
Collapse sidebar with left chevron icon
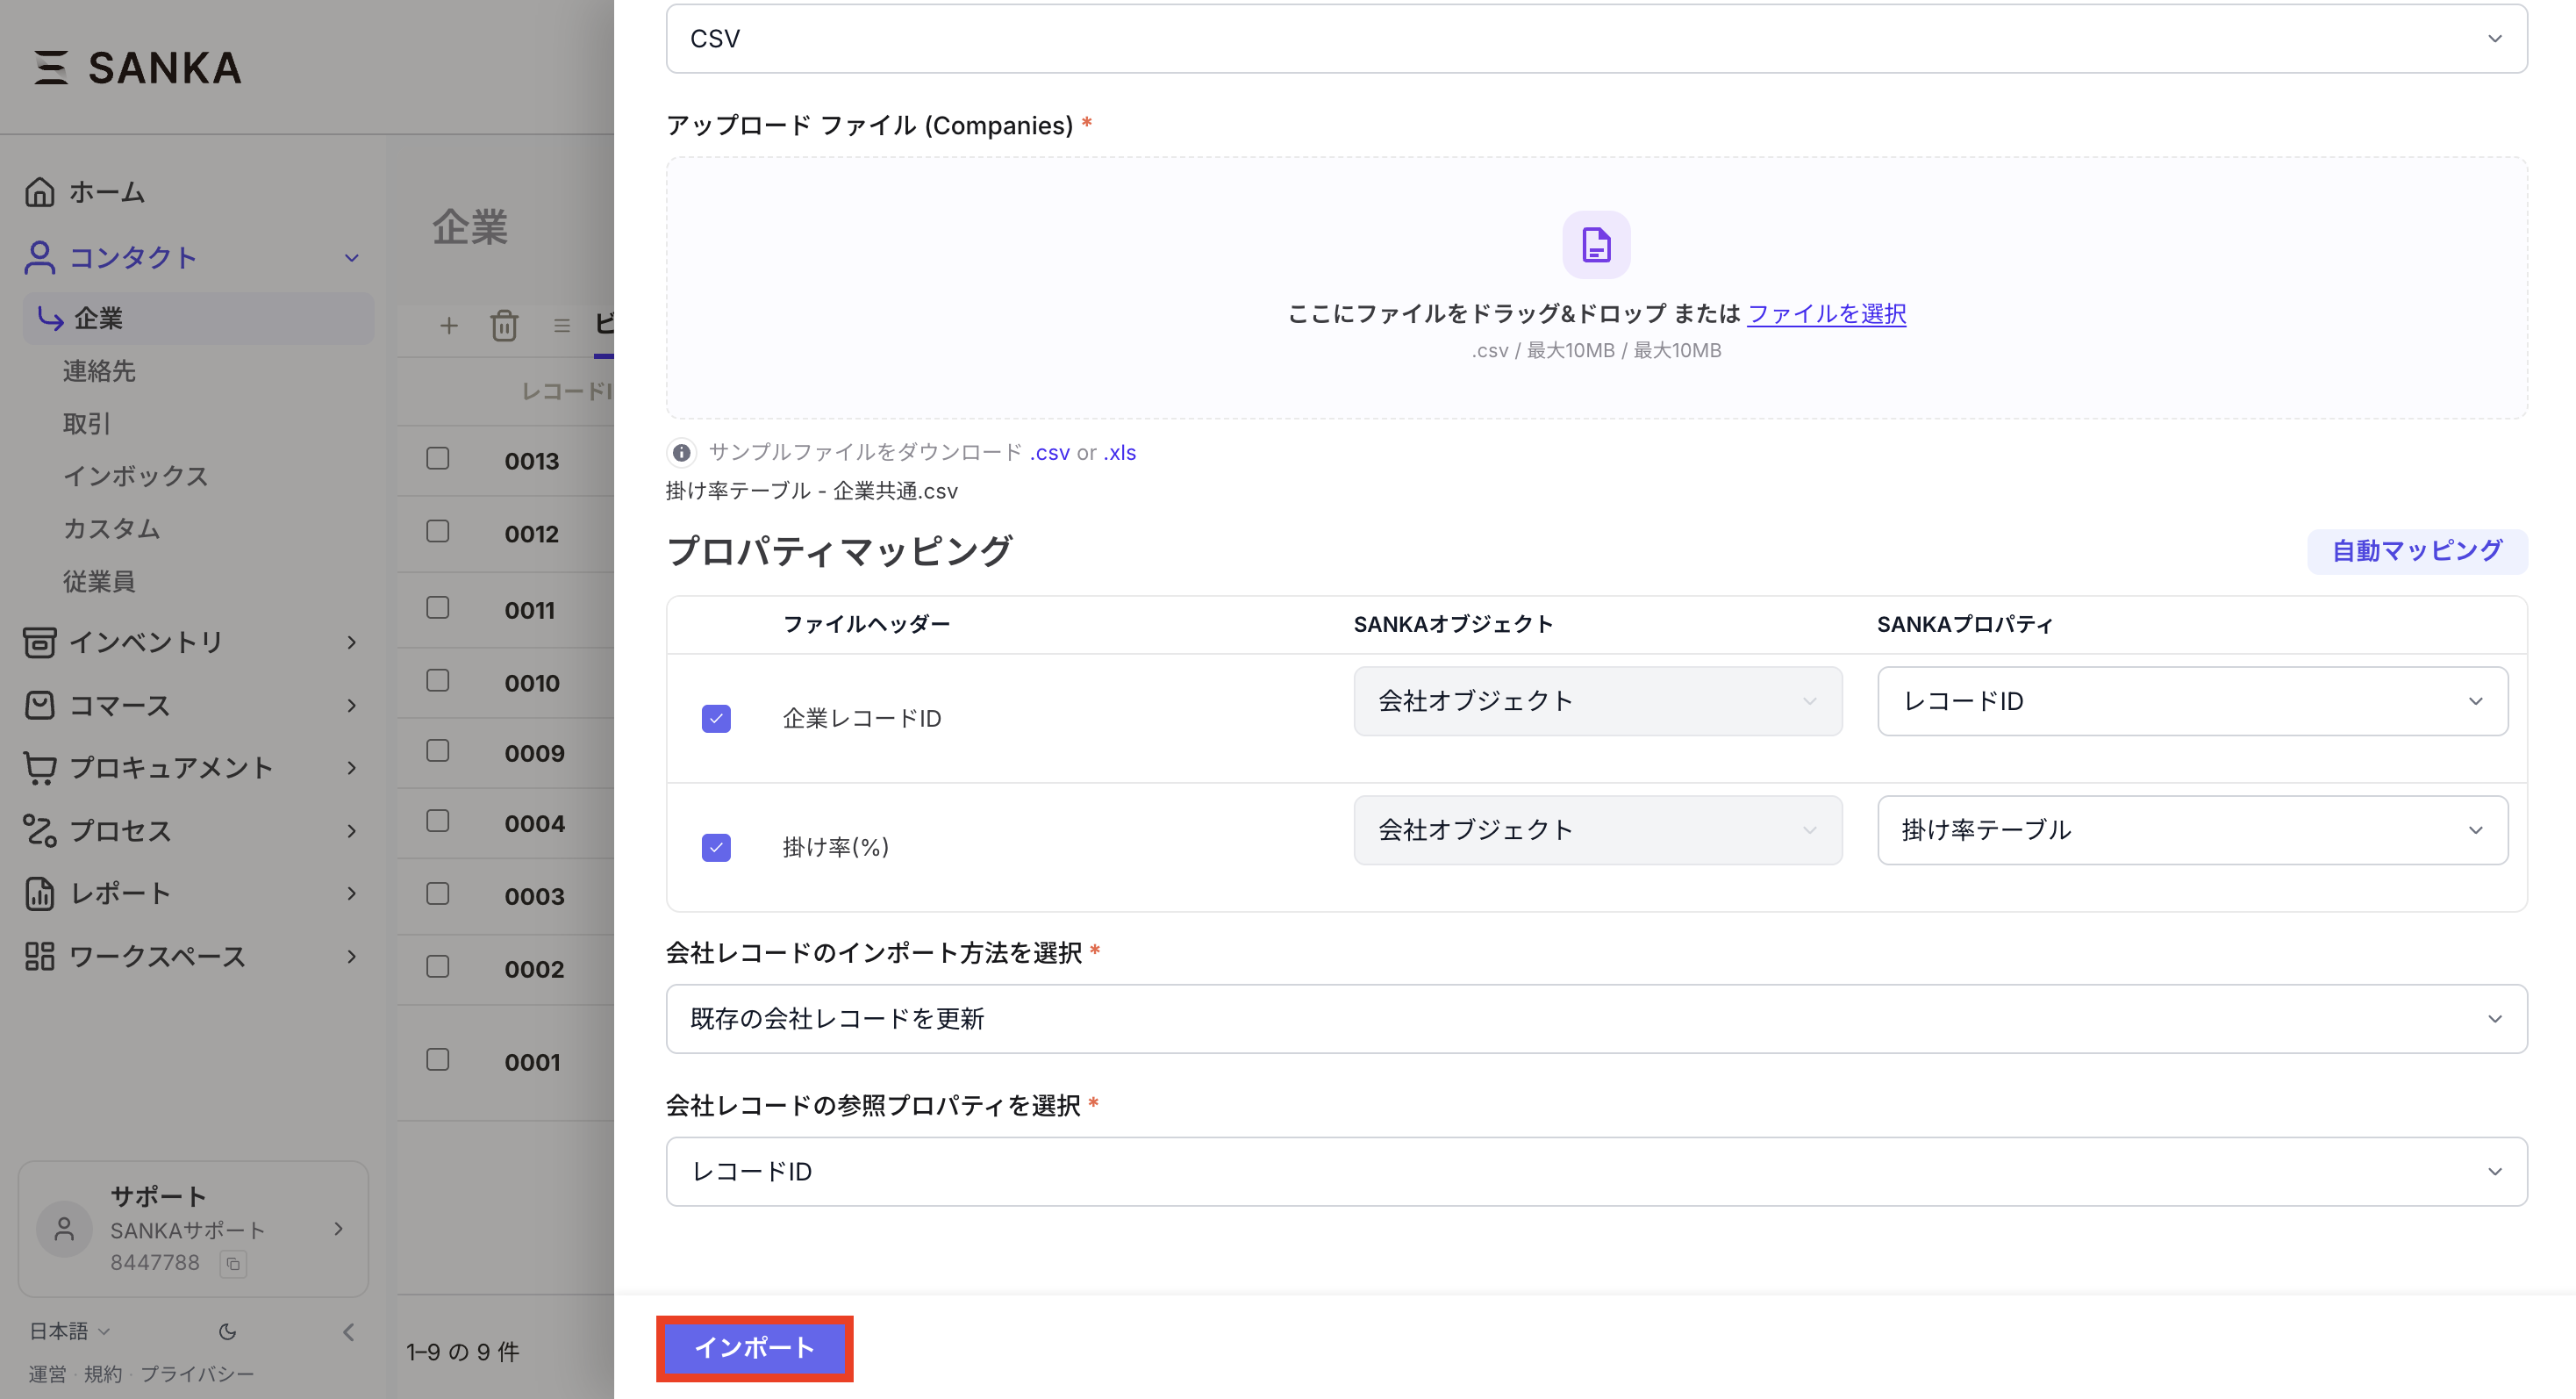tap(348, 1331)
